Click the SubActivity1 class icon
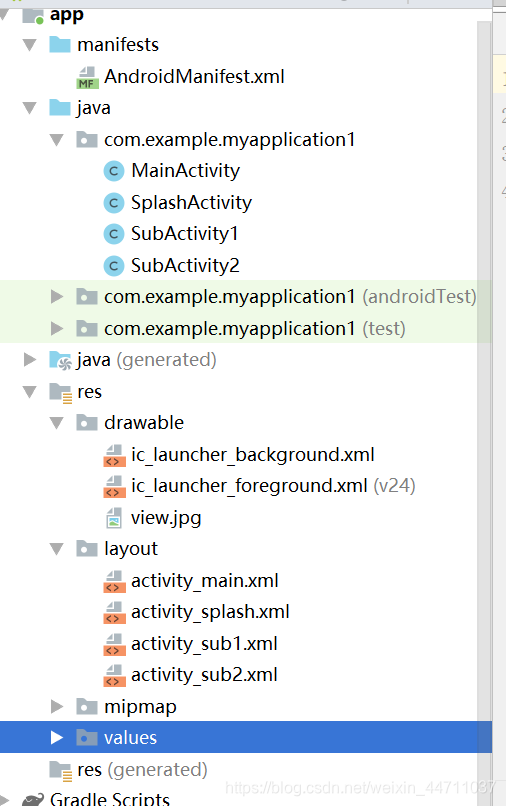506x806 pixels. coord(114,234)
